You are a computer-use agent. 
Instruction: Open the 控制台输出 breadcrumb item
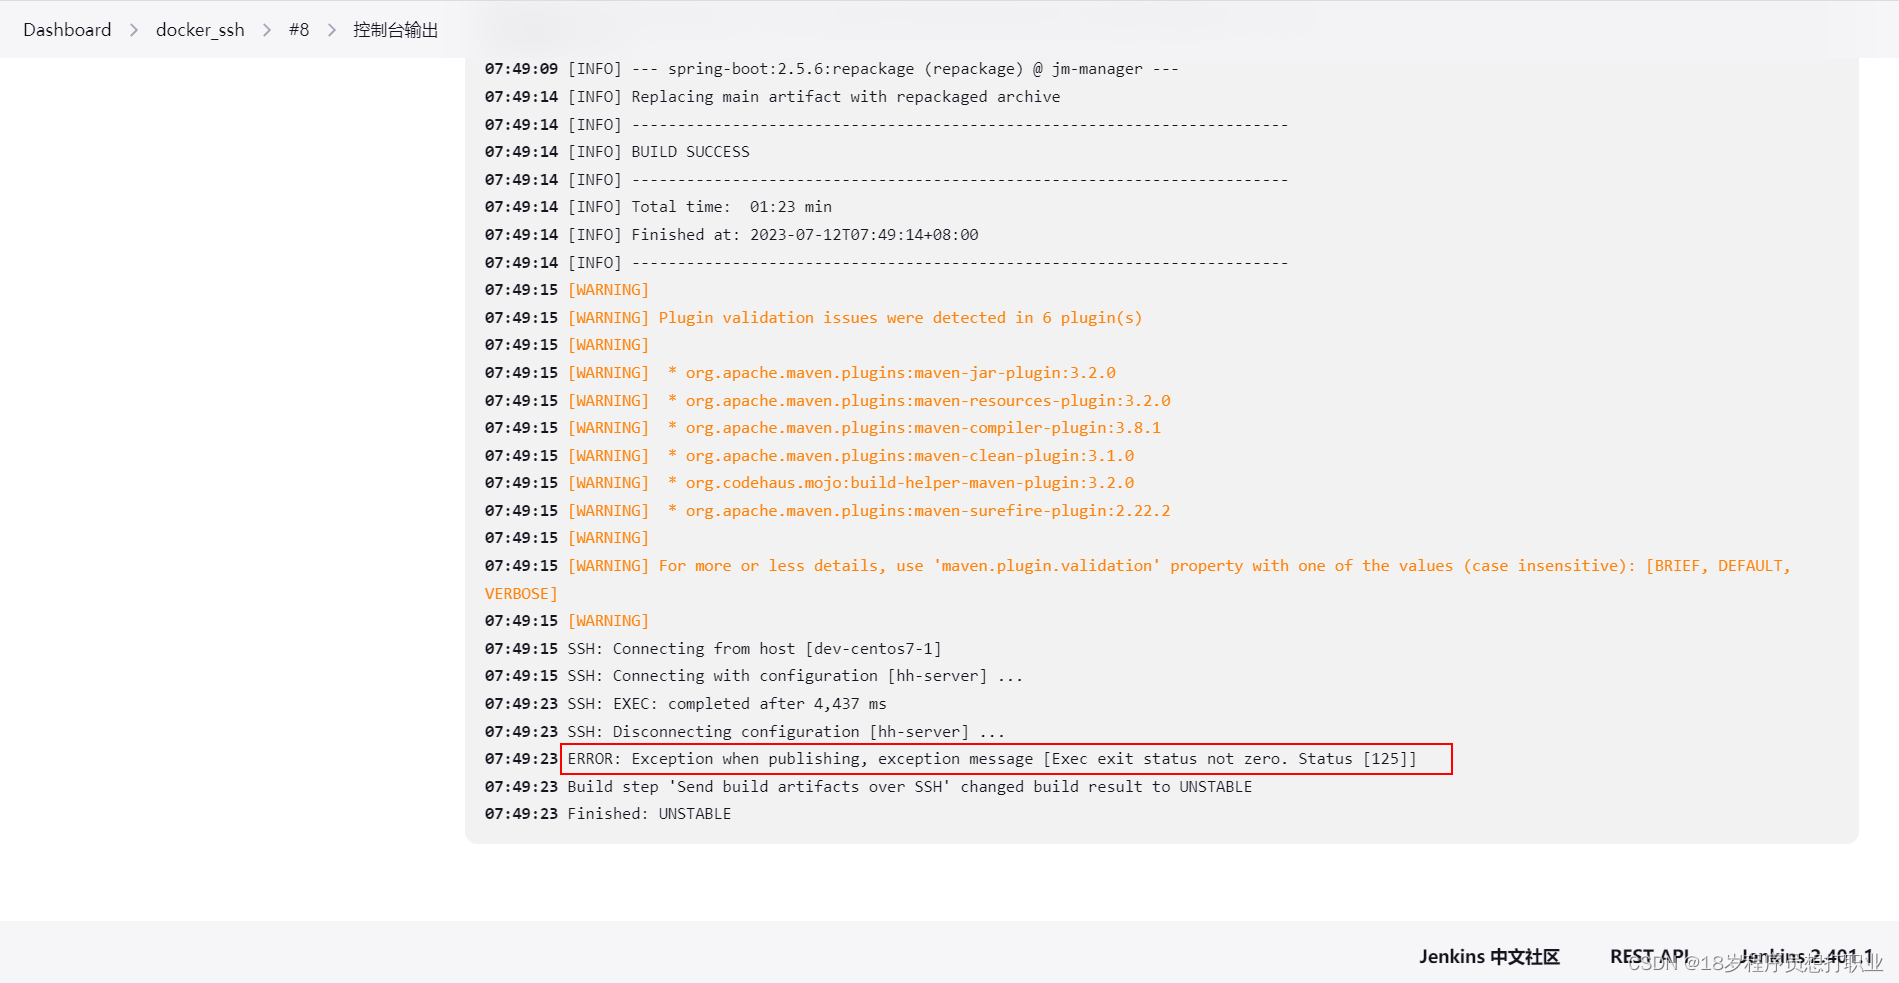click(396, 29)
